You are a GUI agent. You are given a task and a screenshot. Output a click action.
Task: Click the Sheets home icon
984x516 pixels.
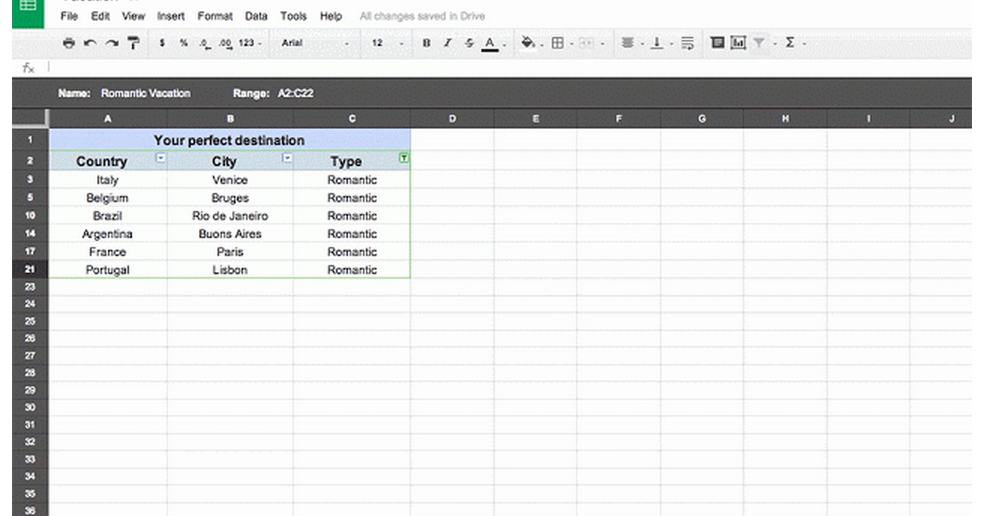click(x=28, y=13)
